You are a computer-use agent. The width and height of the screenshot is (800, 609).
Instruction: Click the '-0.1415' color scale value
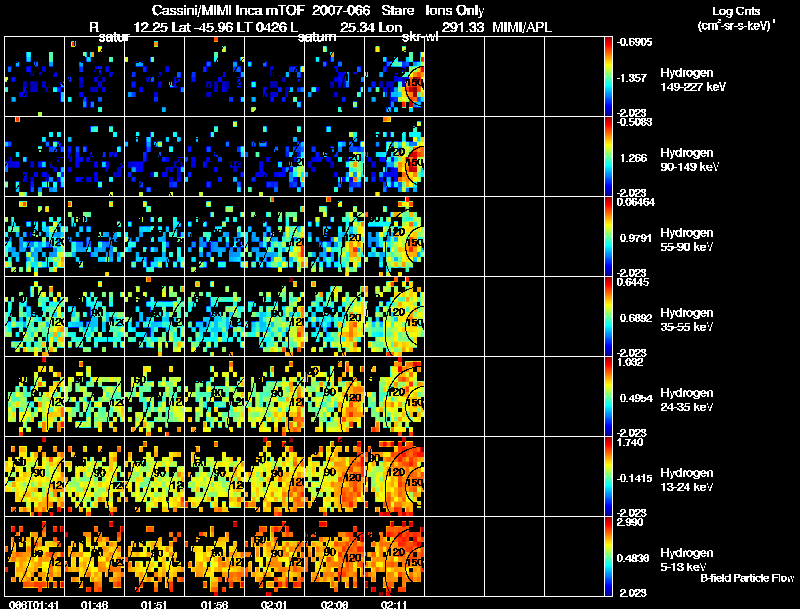click(x=634, y=478)
